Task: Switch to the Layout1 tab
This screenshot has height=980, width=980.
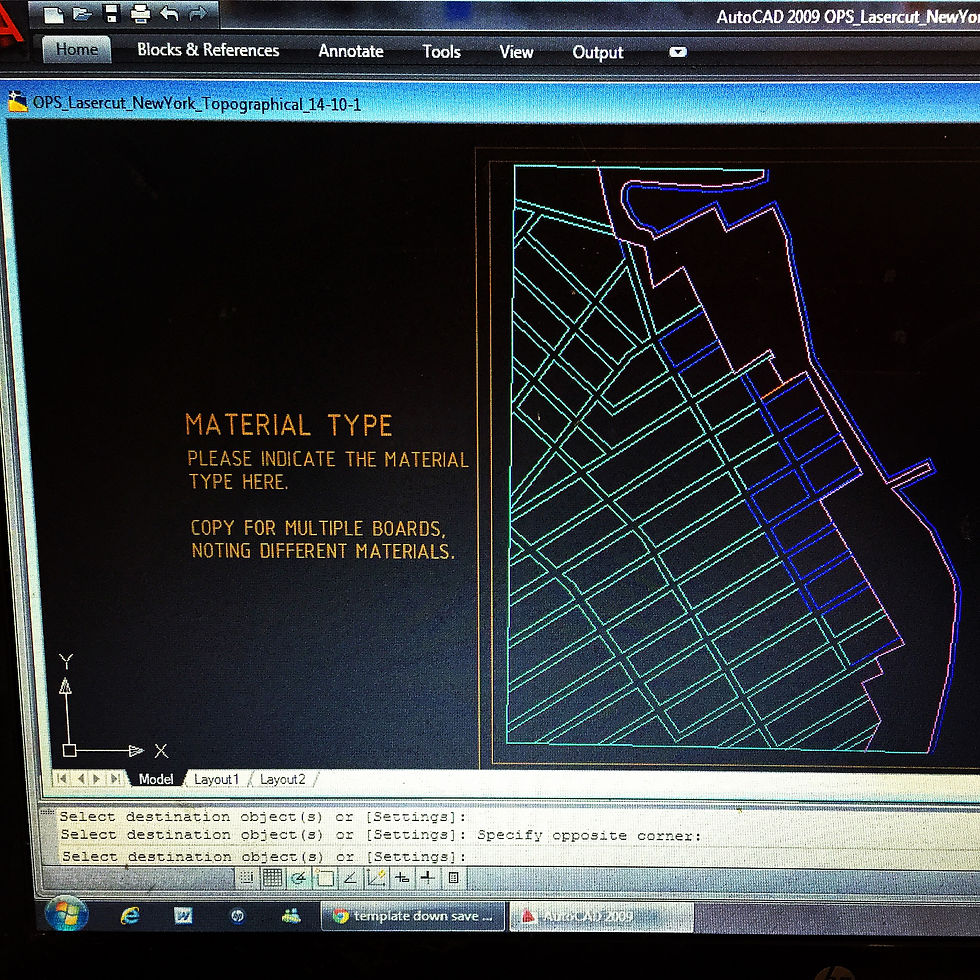Action: [216, 779]
